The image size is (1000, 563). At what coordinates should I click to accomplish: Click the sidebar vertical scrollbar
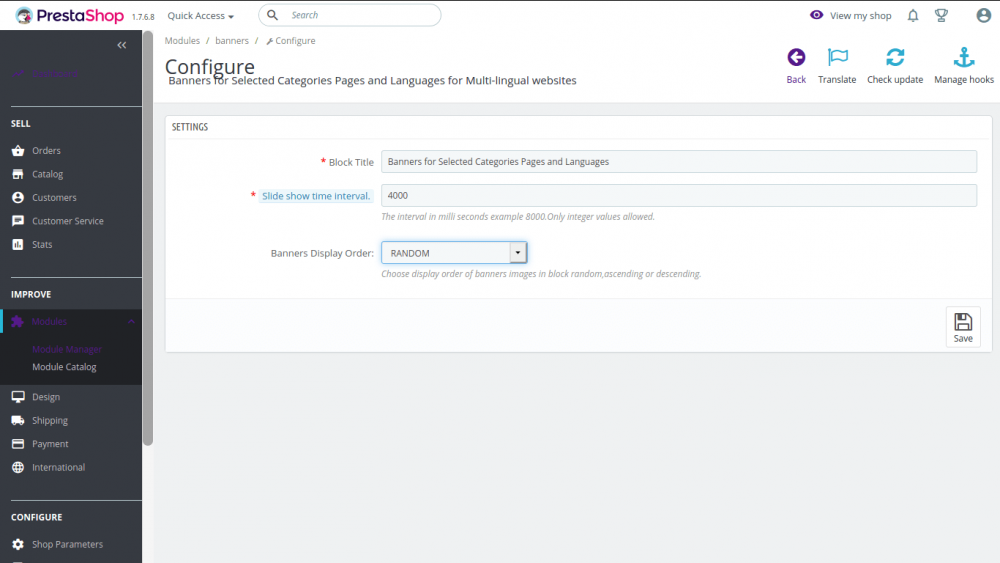coord(148,238)
